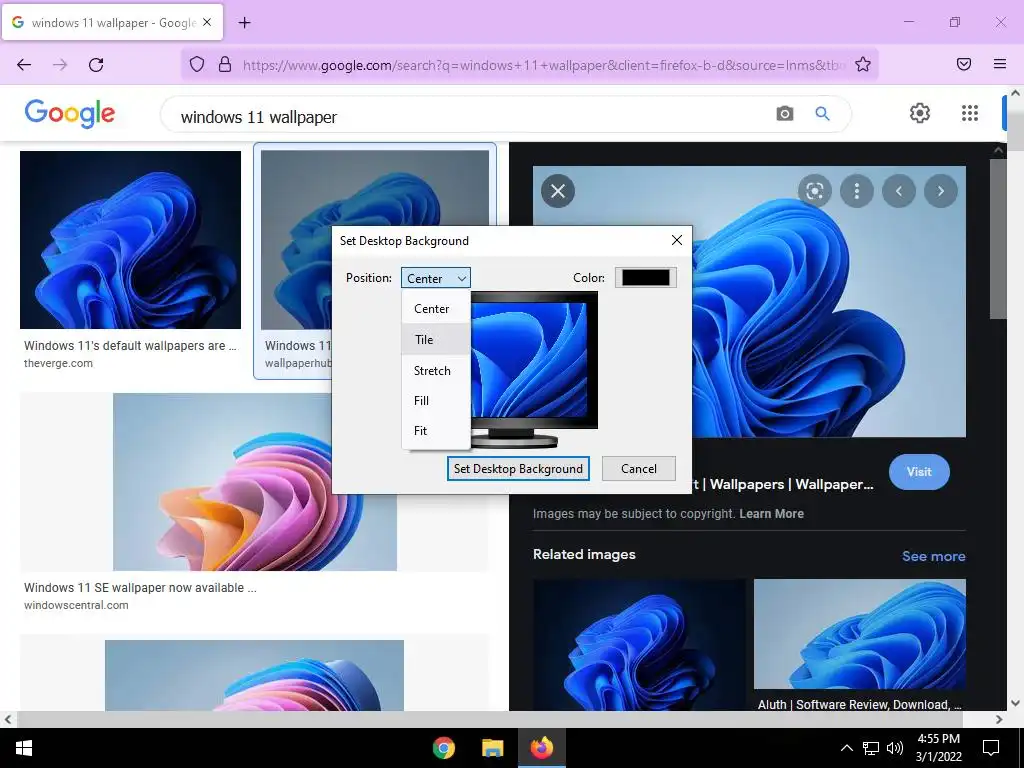
Task: Open Google settings gear
Action: pos(920,113)
